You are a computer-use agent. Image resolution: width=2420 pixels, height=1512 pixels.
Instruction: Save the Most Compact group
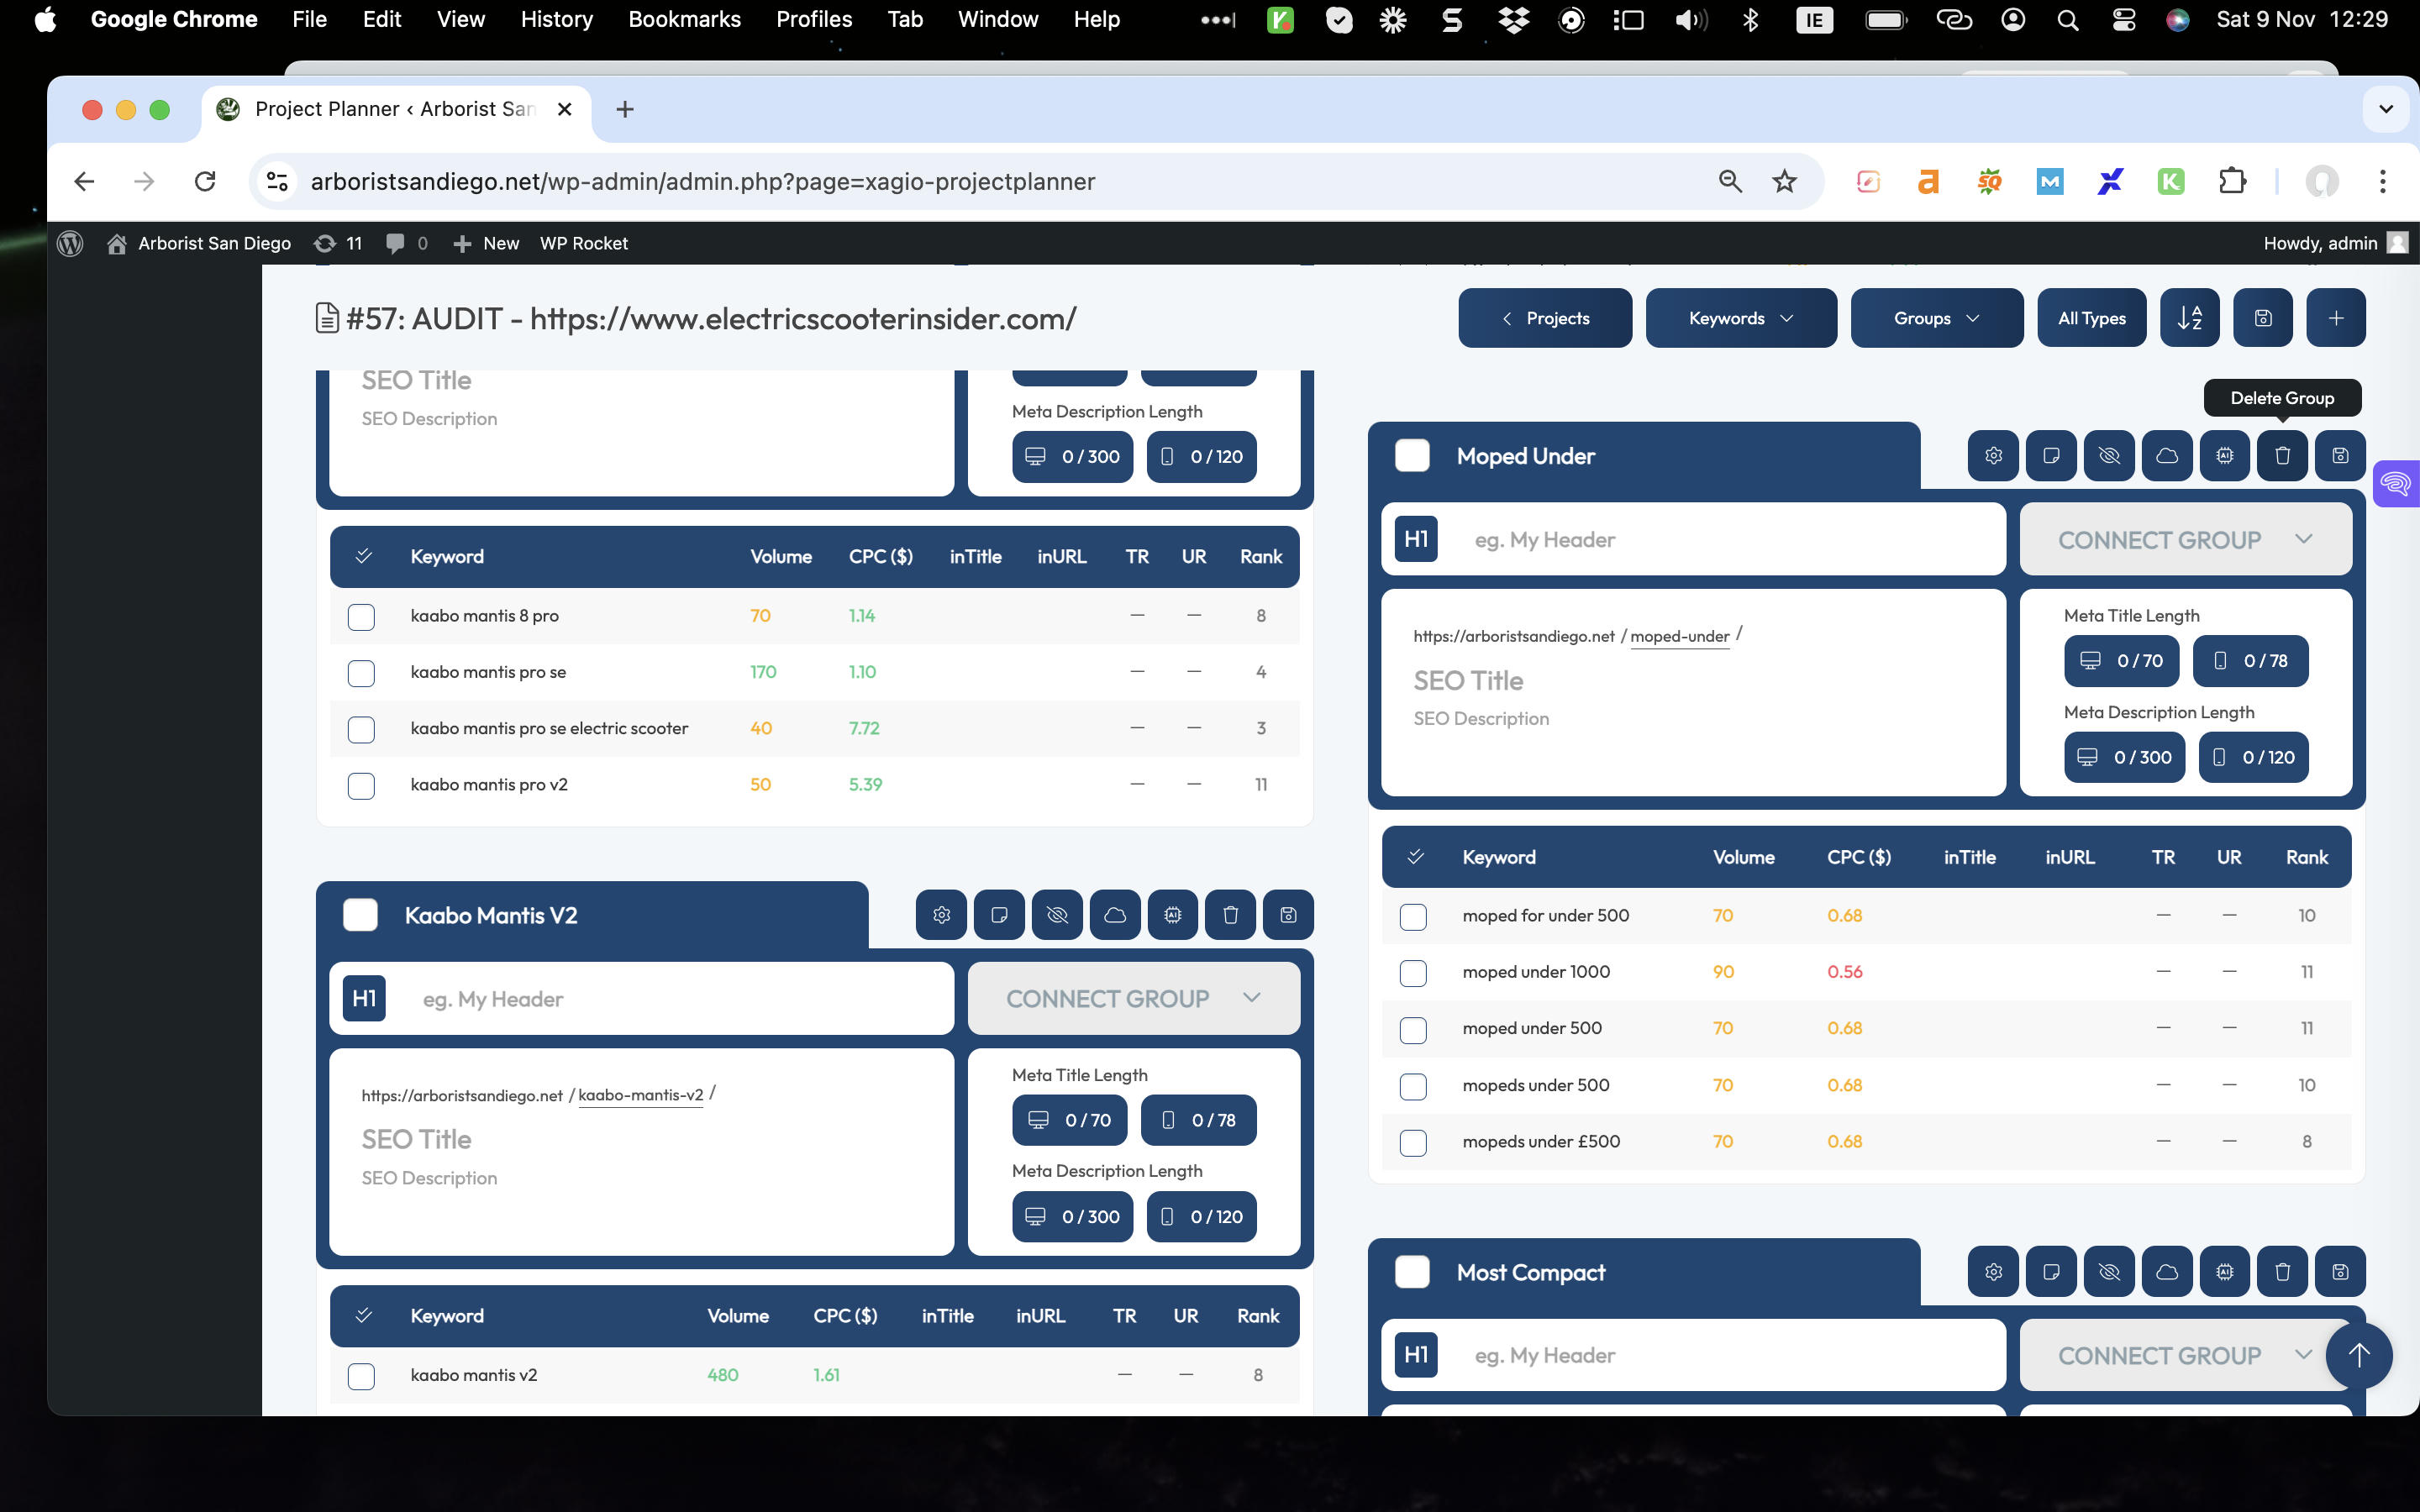click(x=2340, y=1272)
